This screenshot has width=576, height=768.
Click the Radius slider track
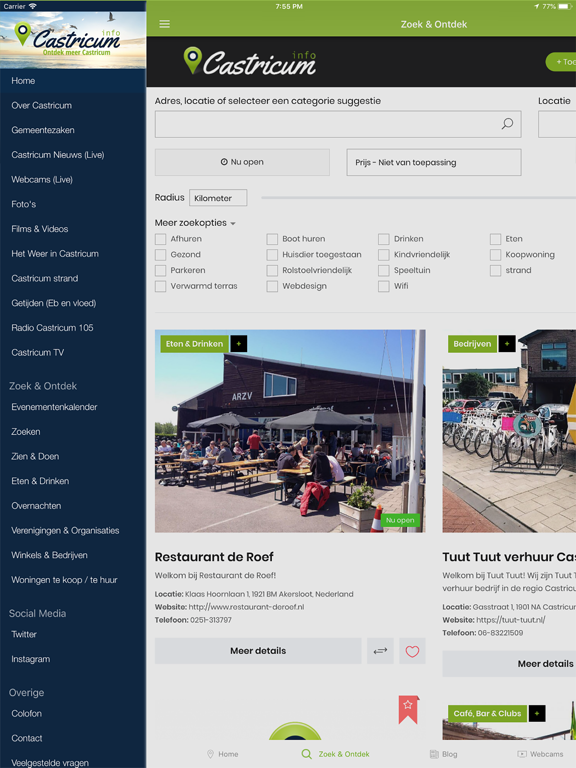419,198
